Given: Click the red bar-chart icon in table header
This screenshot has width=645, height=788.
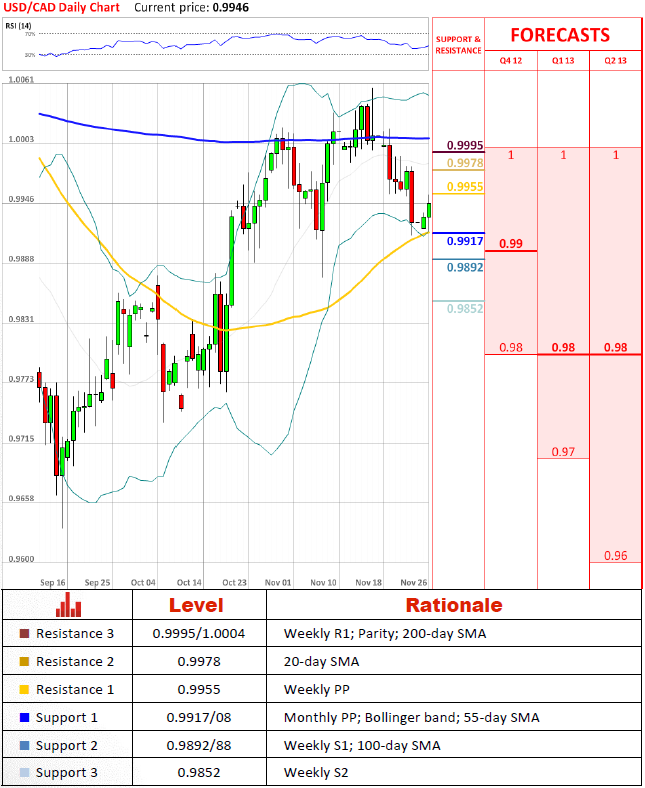Looking at the screenshot, I should point(68,605).
